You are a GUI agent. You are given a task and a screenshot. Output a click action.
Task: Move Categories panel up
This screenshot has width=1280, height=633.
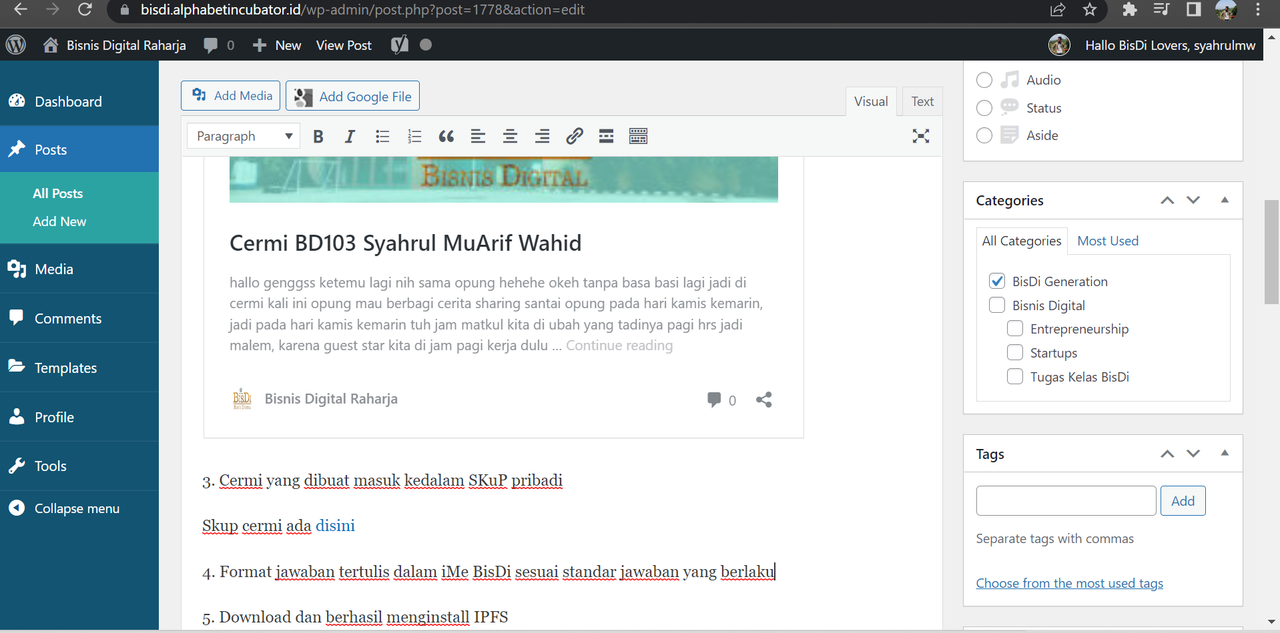[1167, 200]
